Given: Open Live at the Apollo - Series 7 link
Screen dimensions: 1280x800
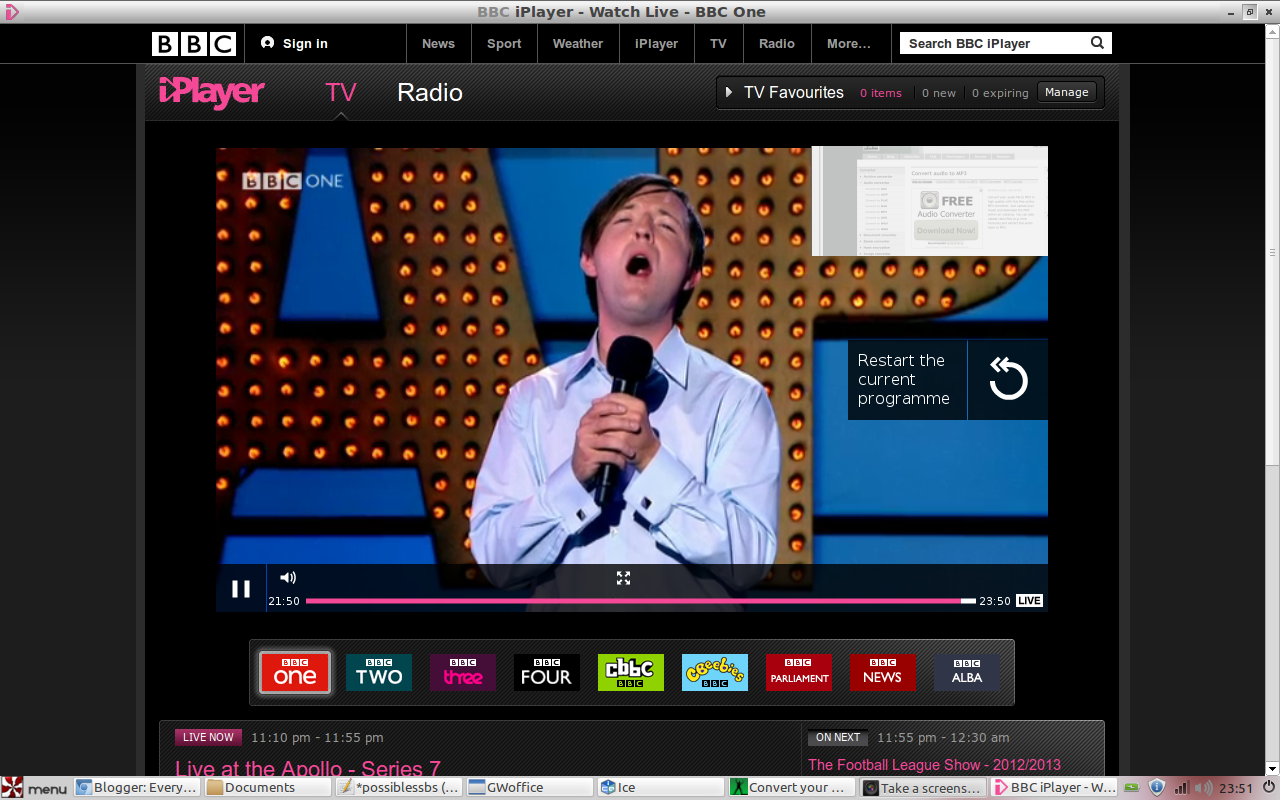Looking at the screenshot, I should click(308, 769).
